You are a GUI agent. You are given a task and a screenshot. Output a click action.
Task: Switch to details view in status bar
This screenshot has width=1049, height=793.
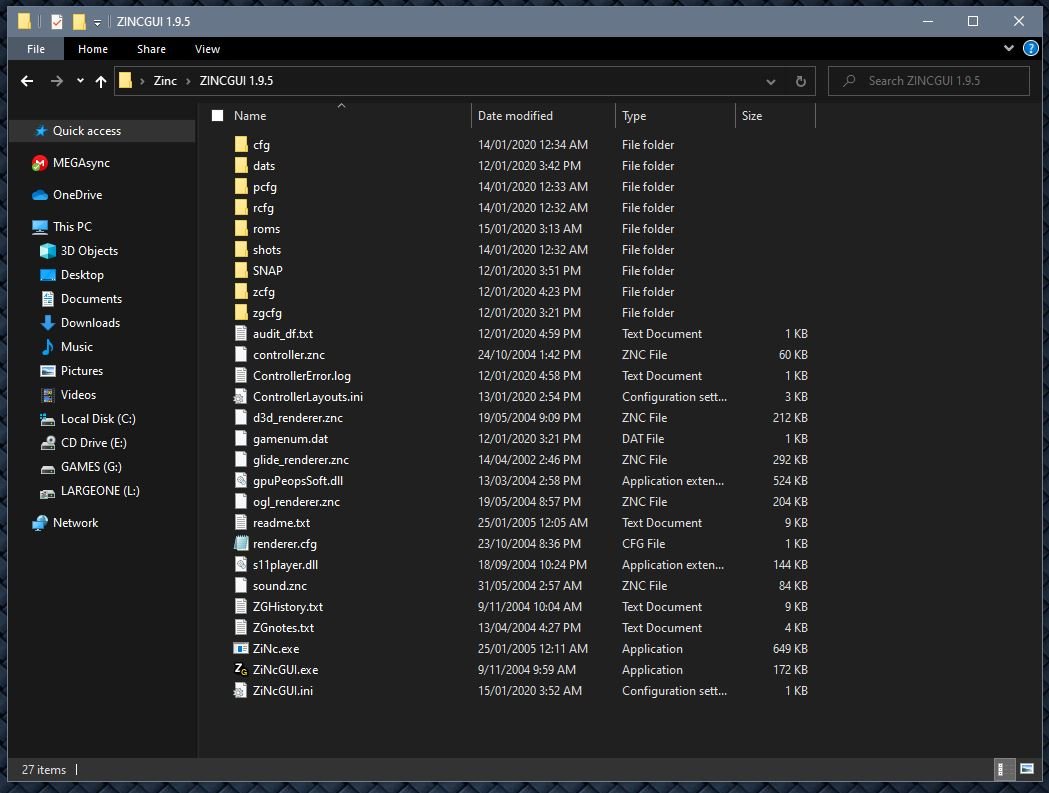(1002, 769)
